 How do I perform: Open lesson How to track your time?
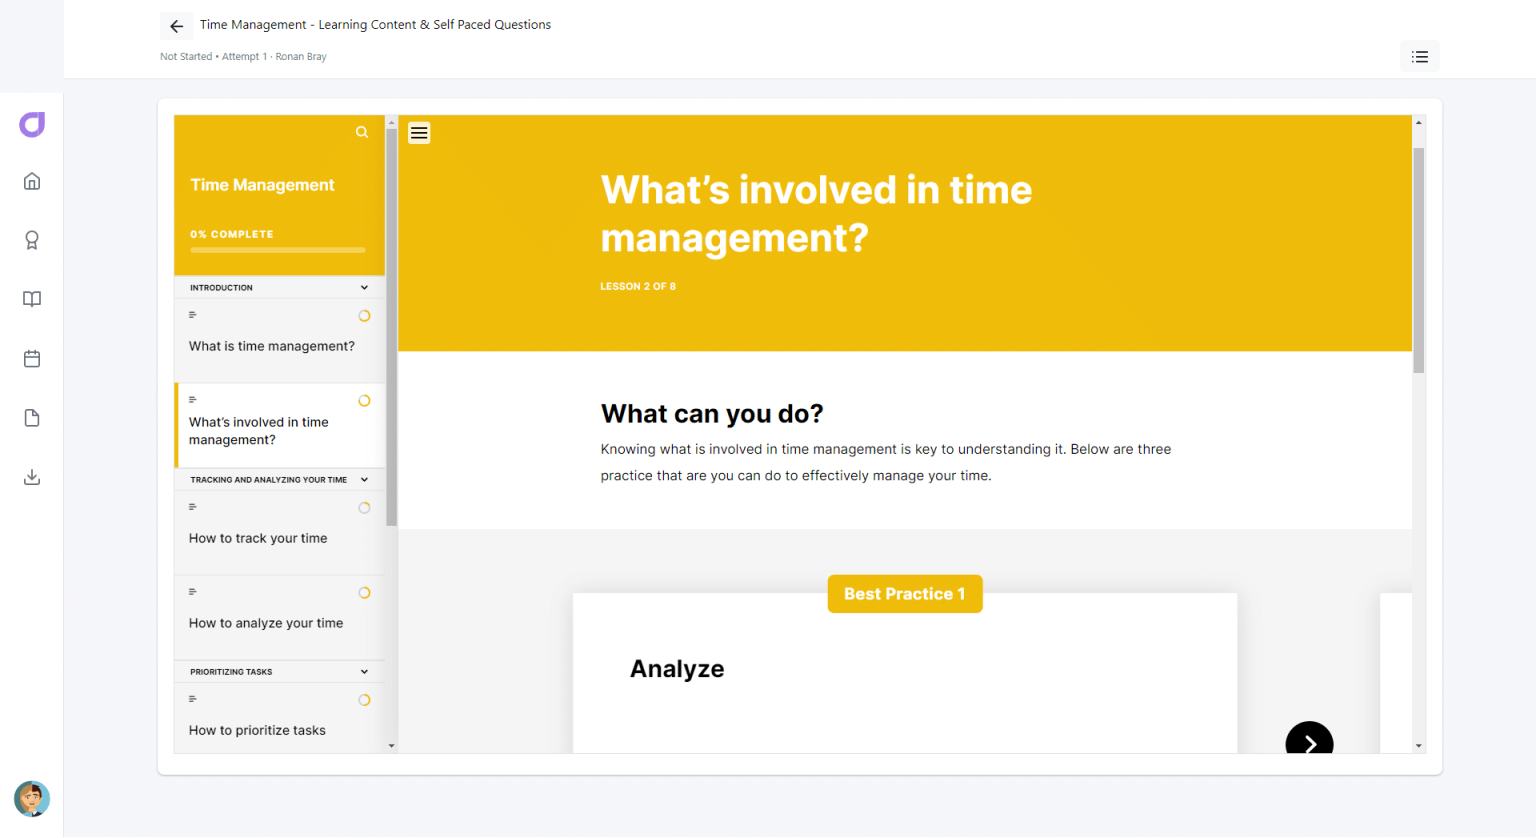pos(280,533)
